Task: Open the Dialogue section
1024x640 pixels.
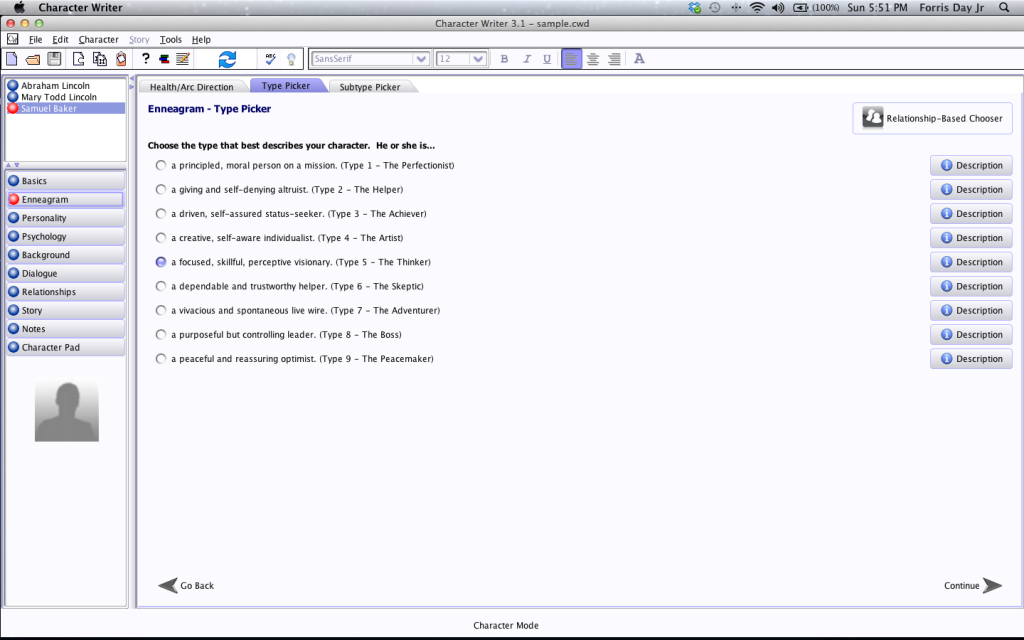Action: (65, 274)
